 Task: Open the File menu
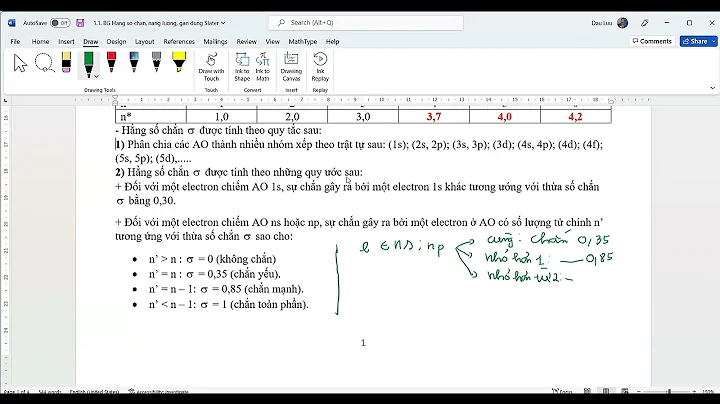point(15,41)
